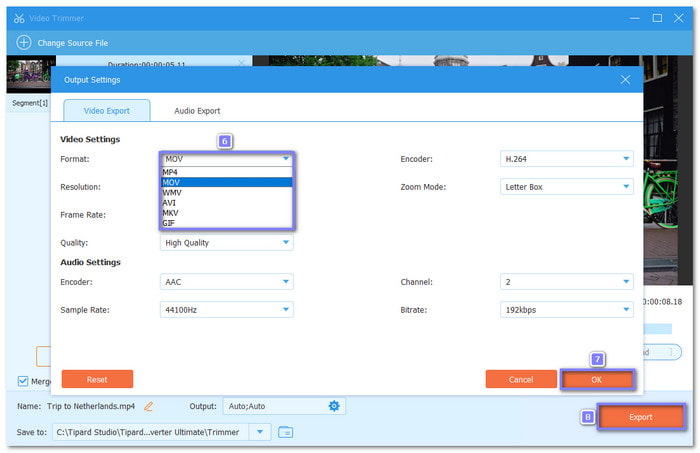Click the Video Trimmer scissors icon
This screenshot has width=700, height=453.
(x=20, y=17)
